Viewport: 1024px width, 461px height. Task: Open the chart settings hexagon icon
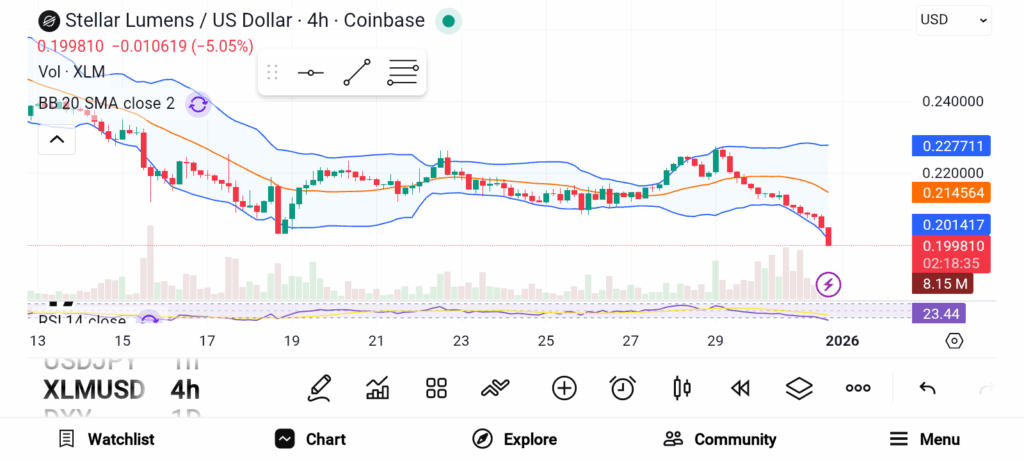click(954, 341)
